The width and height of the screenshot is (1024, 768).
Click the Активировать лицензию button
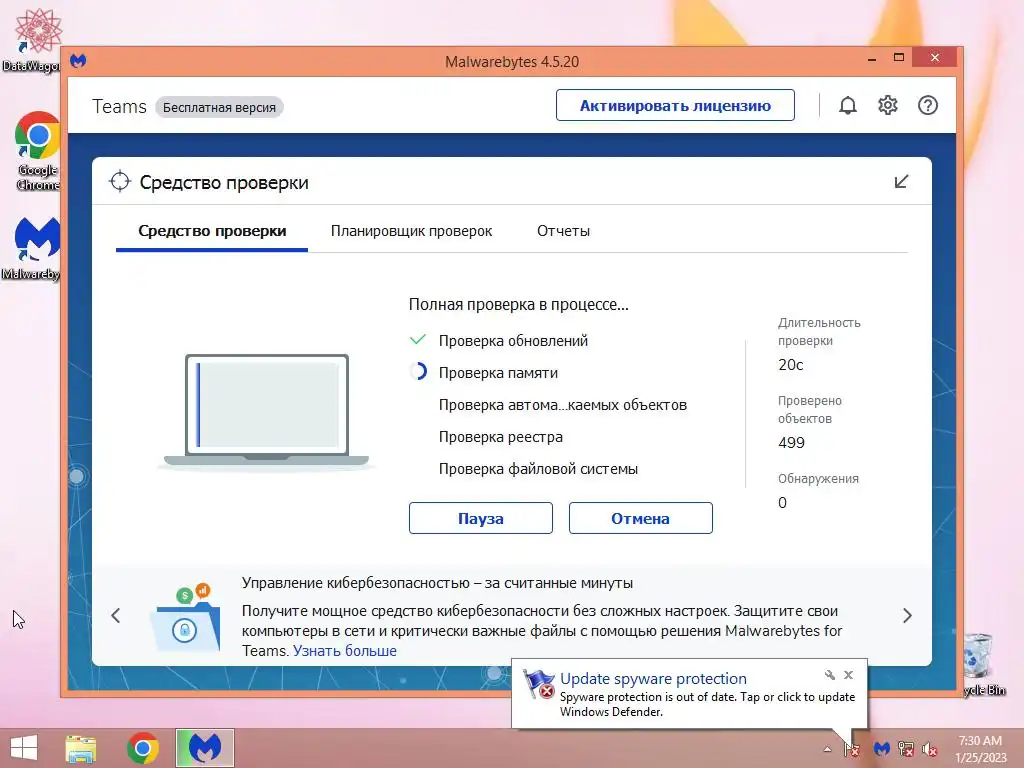tap(675, 105)
